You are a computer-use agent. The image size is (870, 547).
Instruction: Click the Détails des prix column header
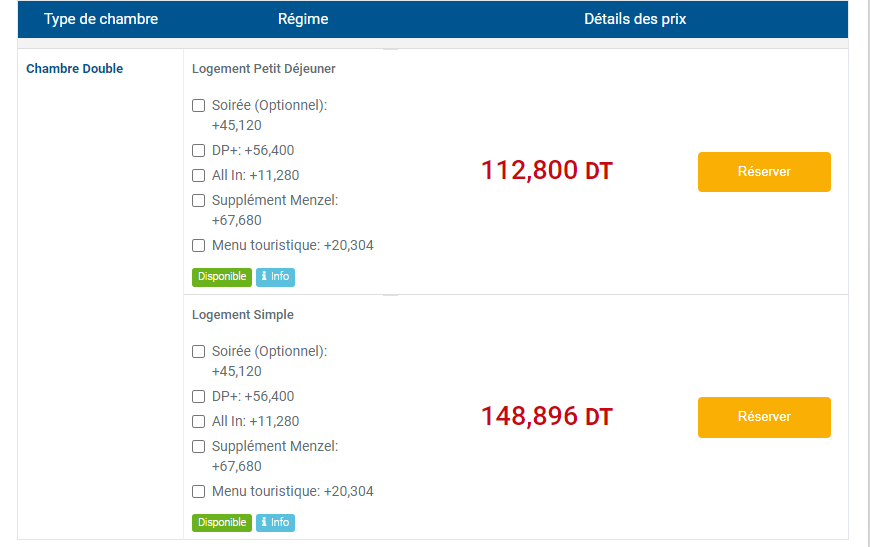[x=635, y=19]
